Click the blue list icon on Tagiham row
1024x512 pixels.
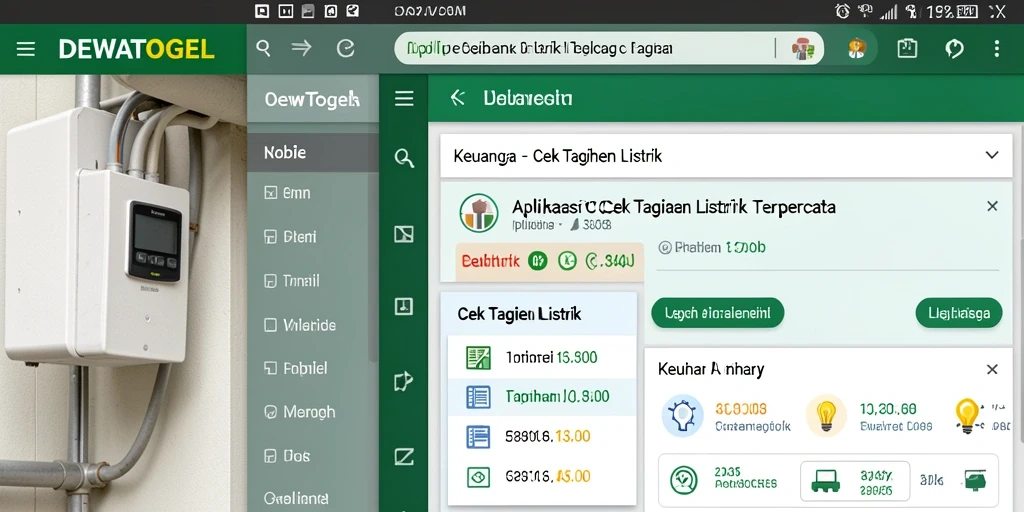(x=478, y=396)
